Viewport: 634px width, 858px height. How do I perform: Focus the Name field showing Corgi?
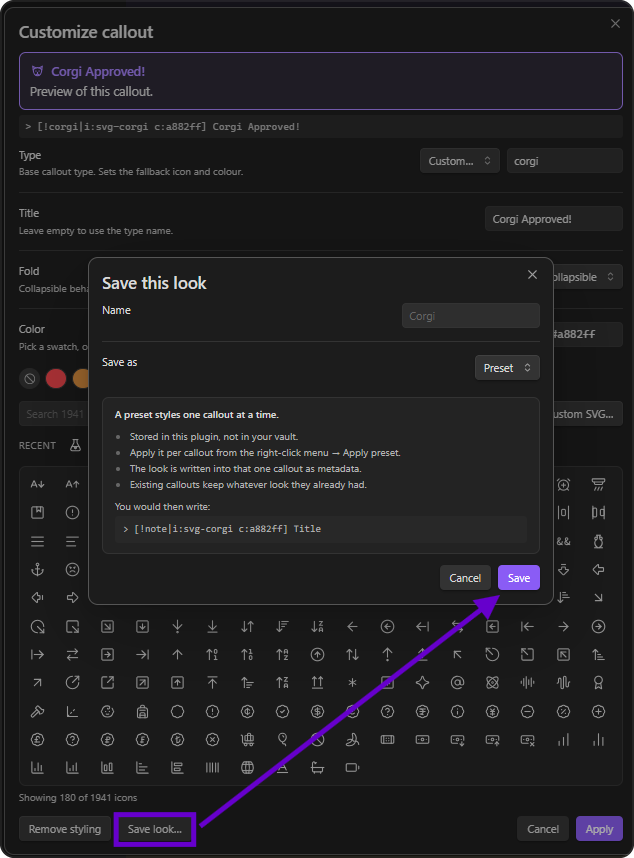[470, 316]
